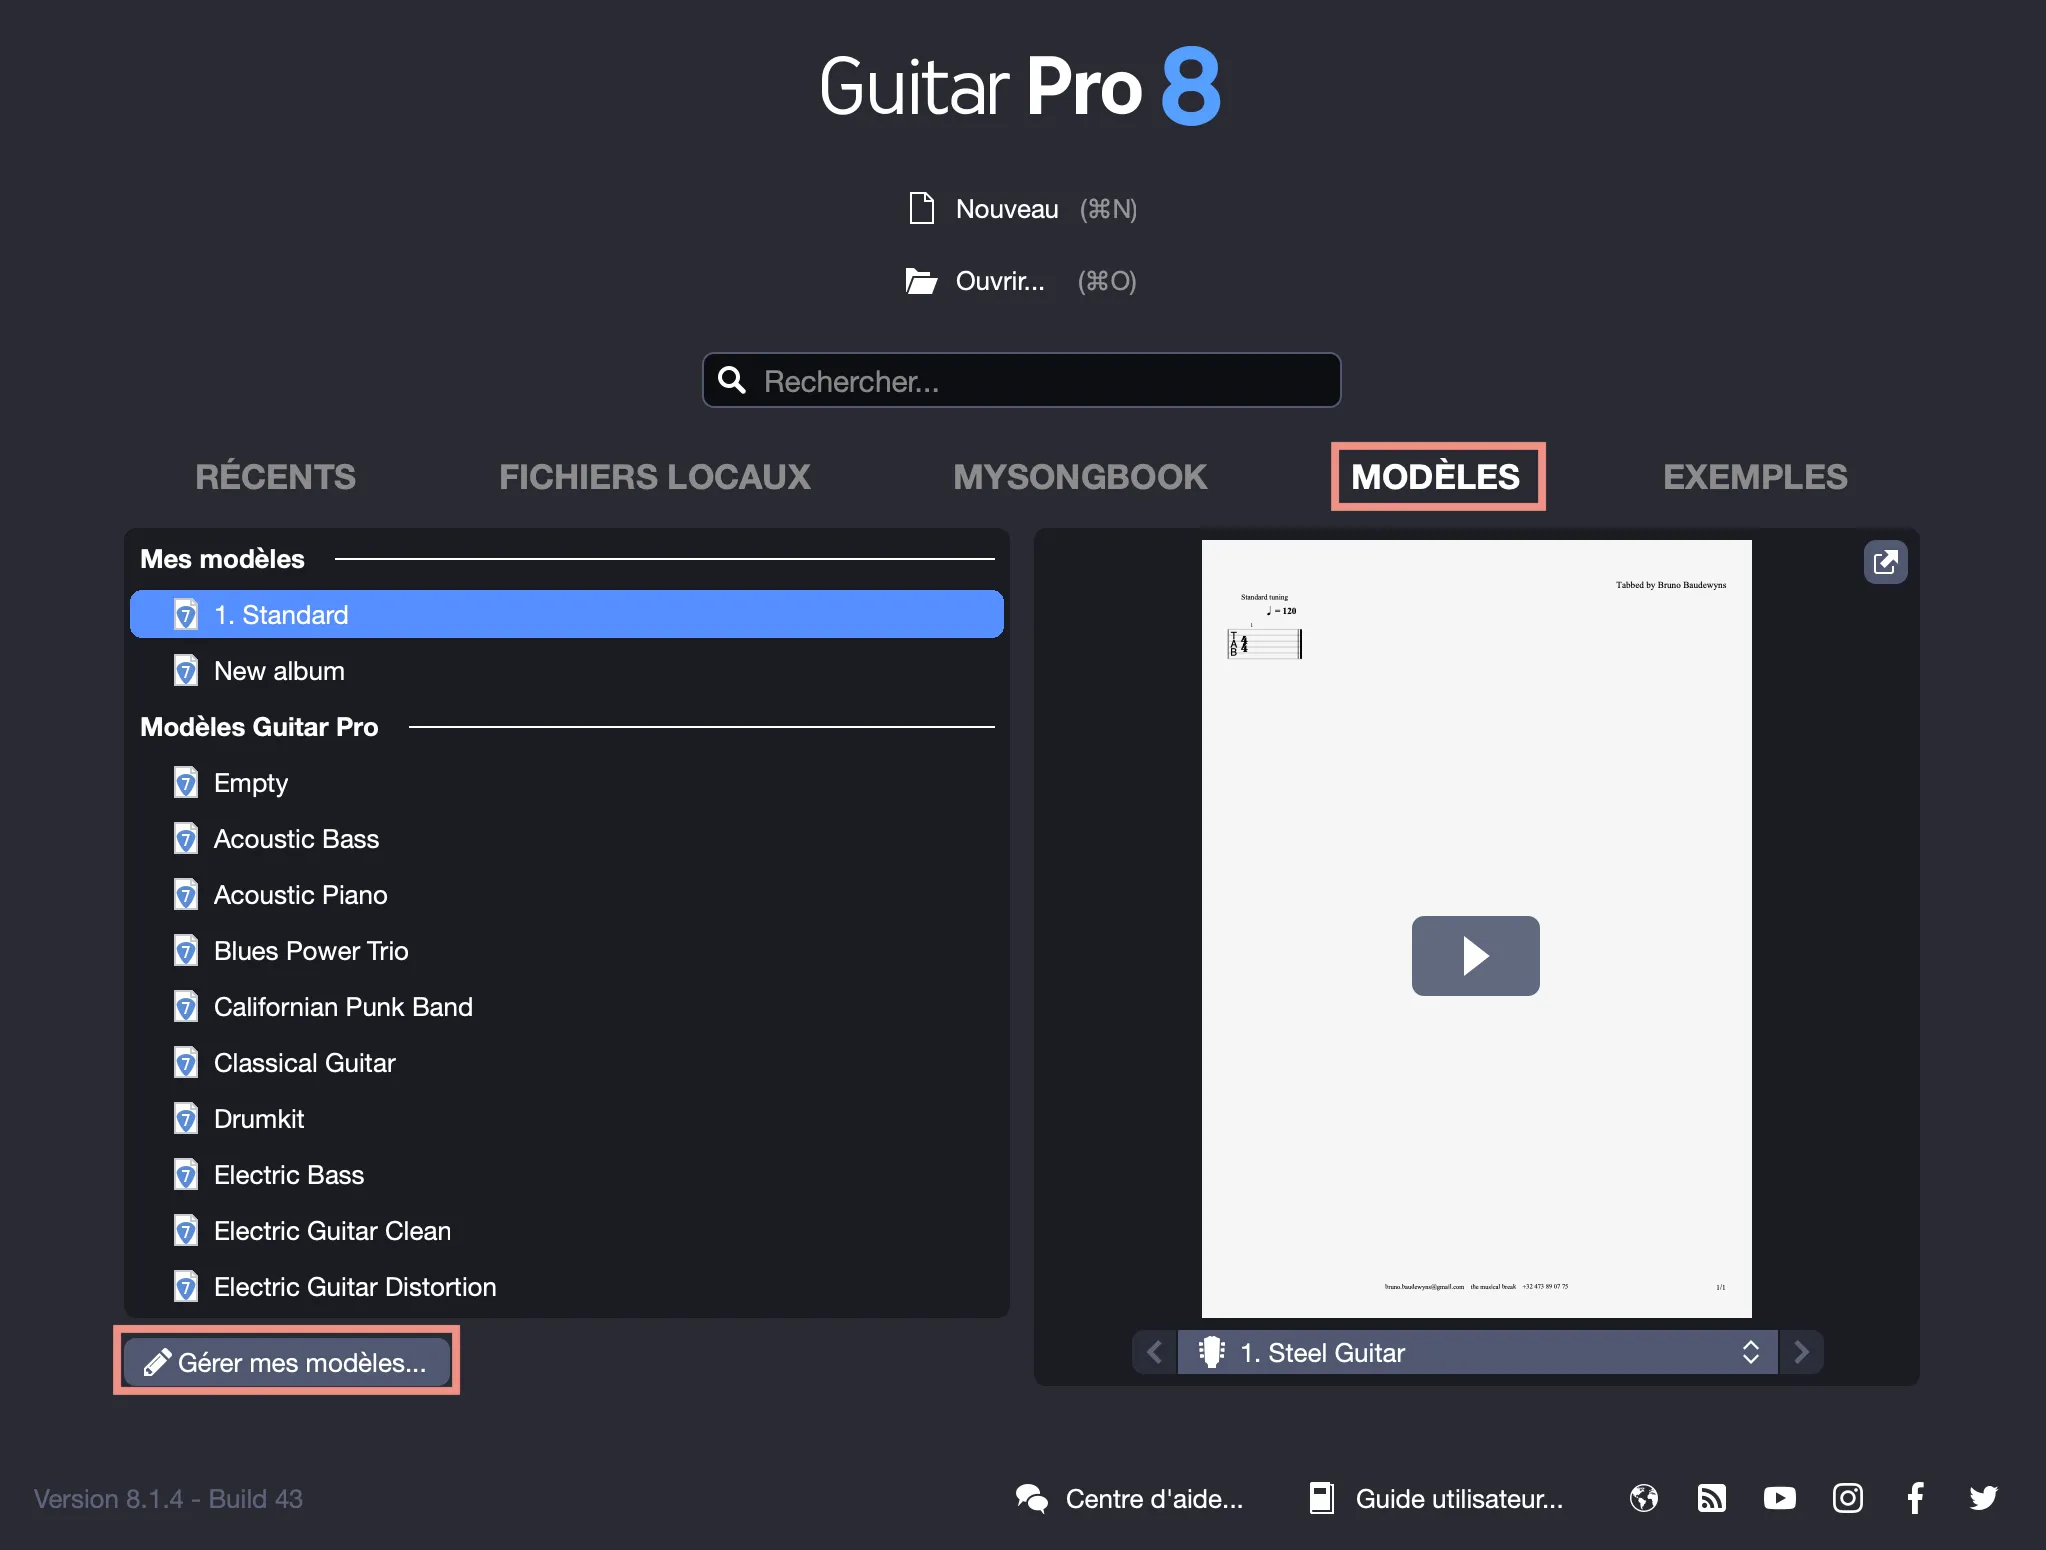Click the magnifying glass search icon
Image resolution: width=2046 pixels, height=1550 pixels.
pyautogui.click(x=732, y=380)
